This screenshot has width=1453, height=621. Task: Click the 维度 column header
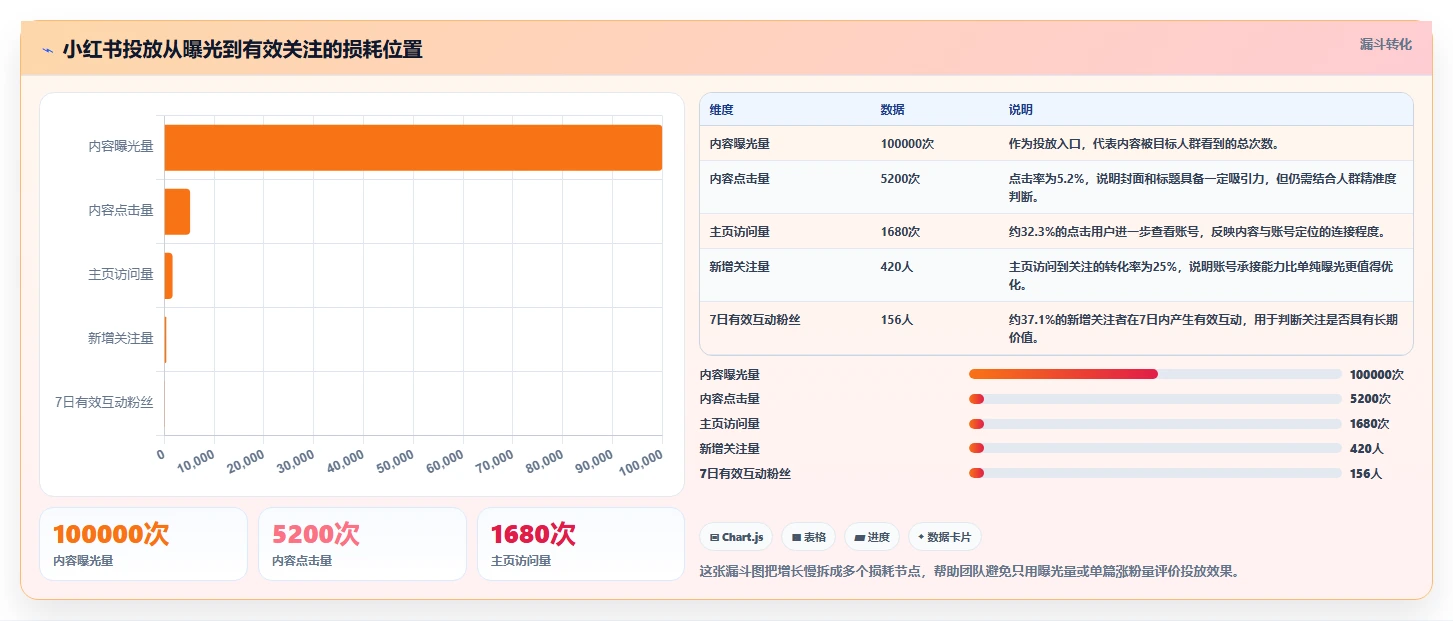tap(721, 110)
